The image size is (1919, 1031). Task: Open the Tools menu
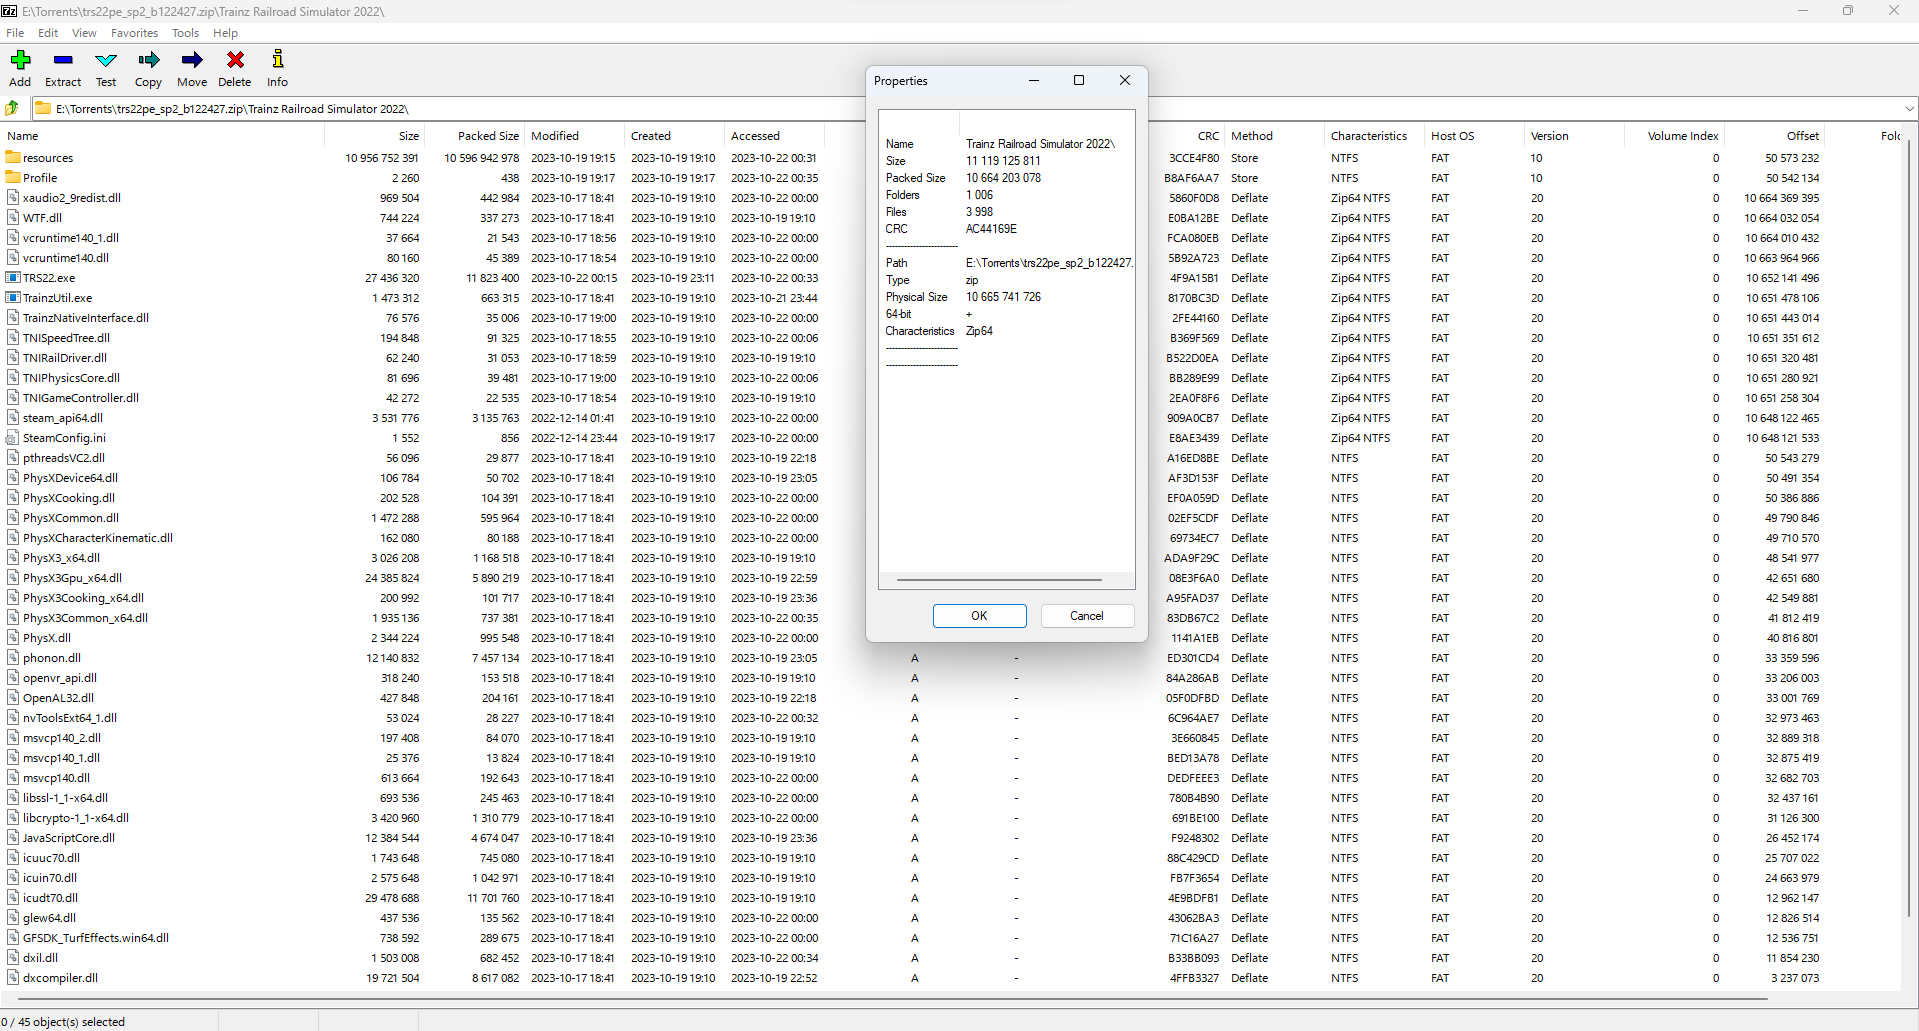point(185,33)
